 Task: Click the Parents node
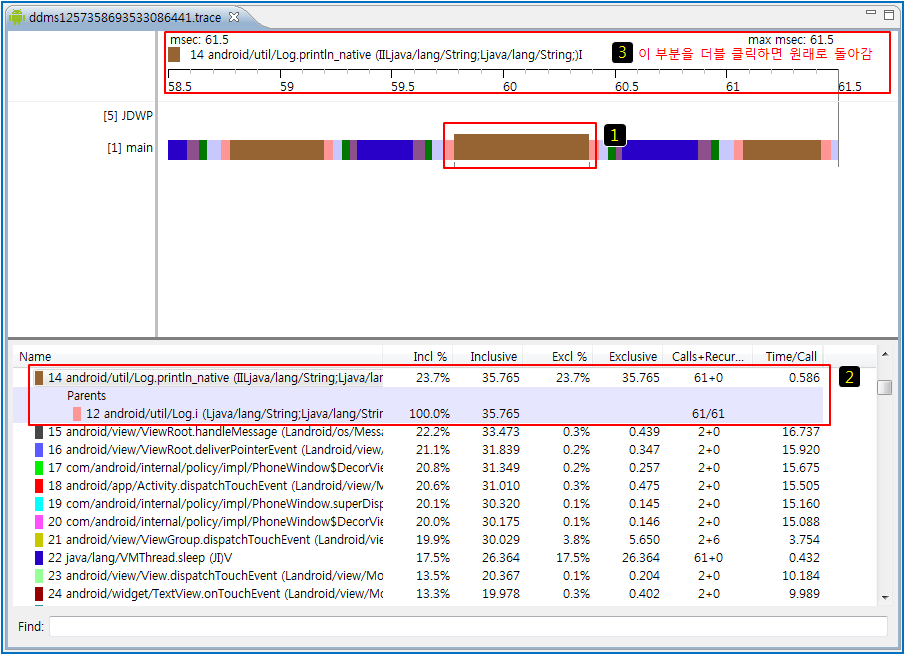click(x=87, y=396)
